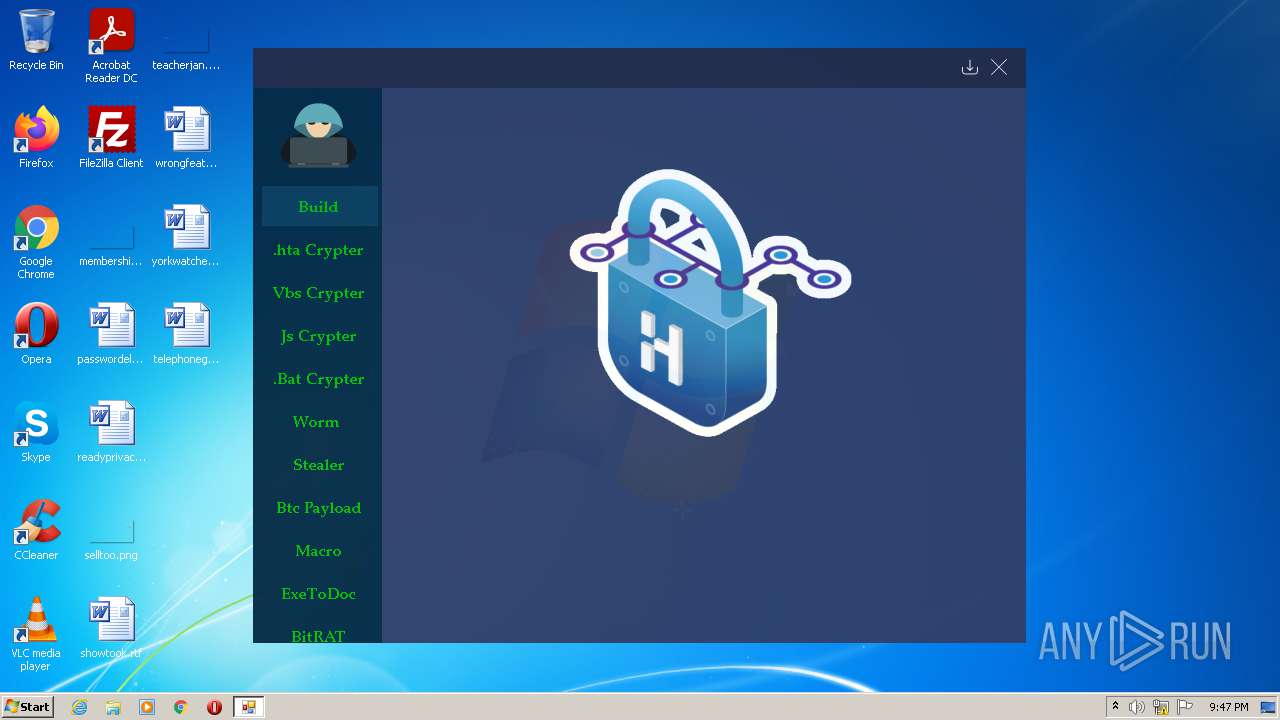Open the wrongfeat Word document
1280x720 pixels.
(x=186, y=138)
